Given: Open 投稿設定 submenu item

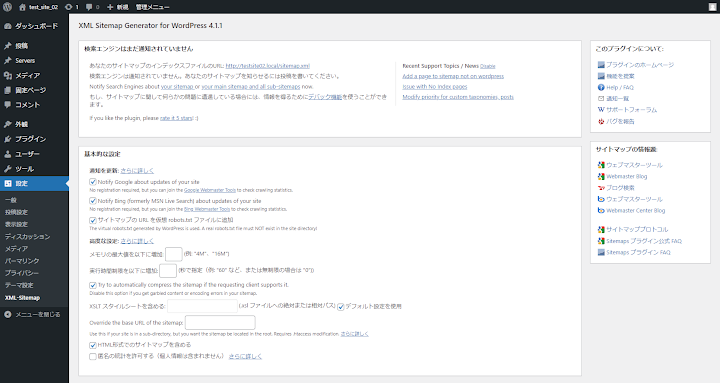Looking at the screenshot, I should (17, 212).
